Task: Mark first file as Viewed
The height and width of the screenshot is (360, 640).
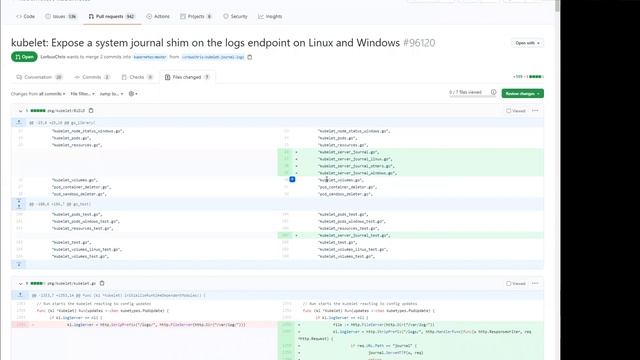Action: click(516, 111)
